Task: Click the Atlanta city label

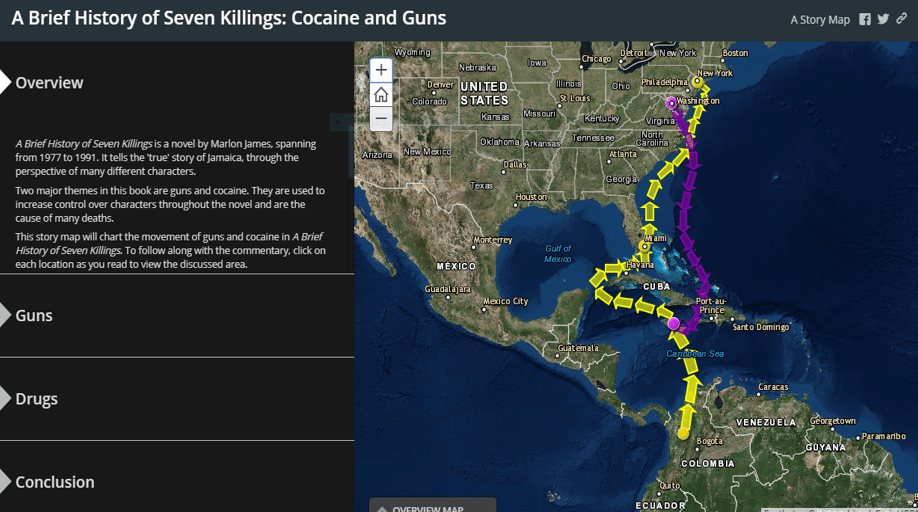Action: (x=623, y=154)
